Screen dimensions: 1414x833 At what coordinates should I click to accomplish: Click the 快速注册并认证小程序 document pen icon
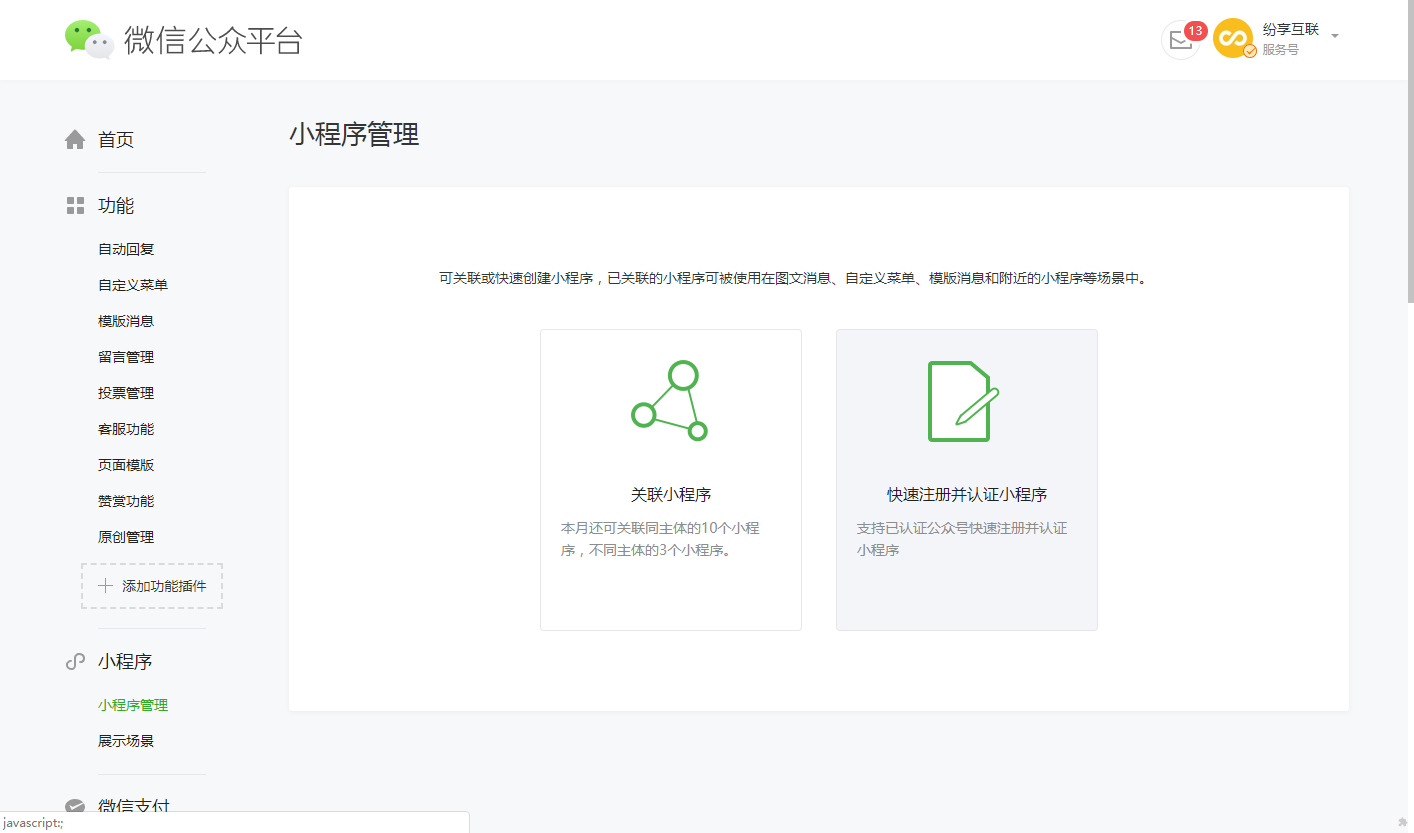click(x=963, y=401)
